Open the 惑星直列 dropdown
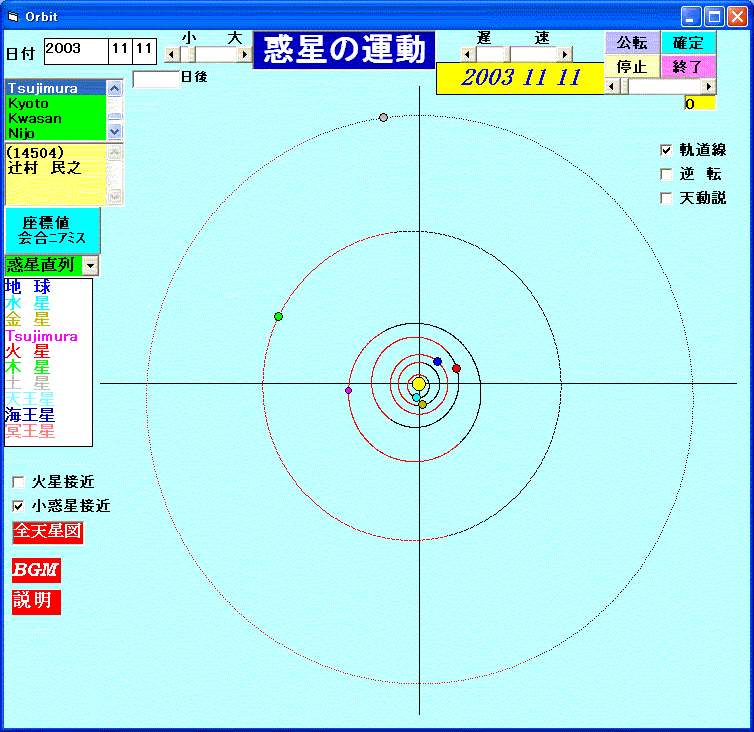Image resolution: width=754 pixels, height=732 pixels. 91,265
